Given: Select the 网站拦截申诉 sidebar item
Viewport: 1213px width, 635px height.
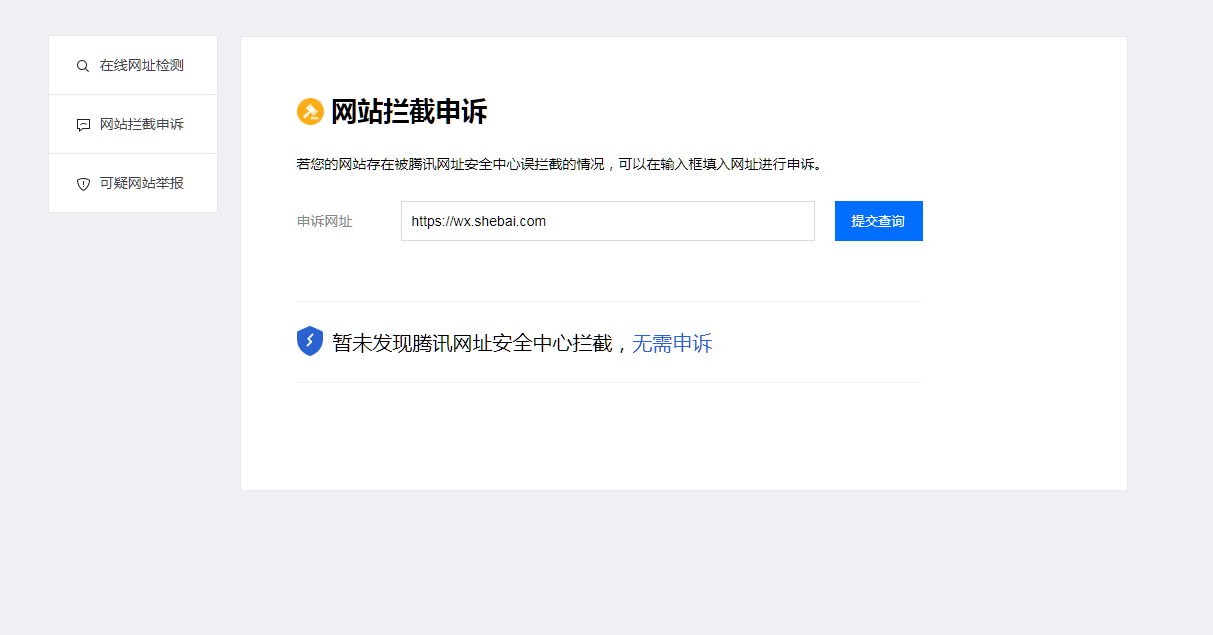Looking at the screenshot, I should click(133, 125).
